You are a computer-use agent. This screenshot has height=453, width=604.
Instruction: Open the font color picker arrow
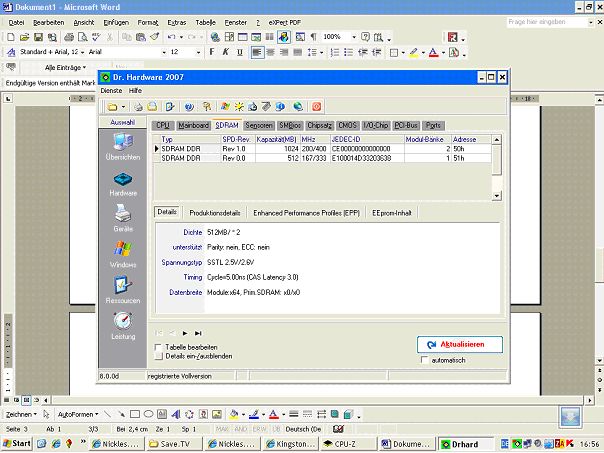442,52
